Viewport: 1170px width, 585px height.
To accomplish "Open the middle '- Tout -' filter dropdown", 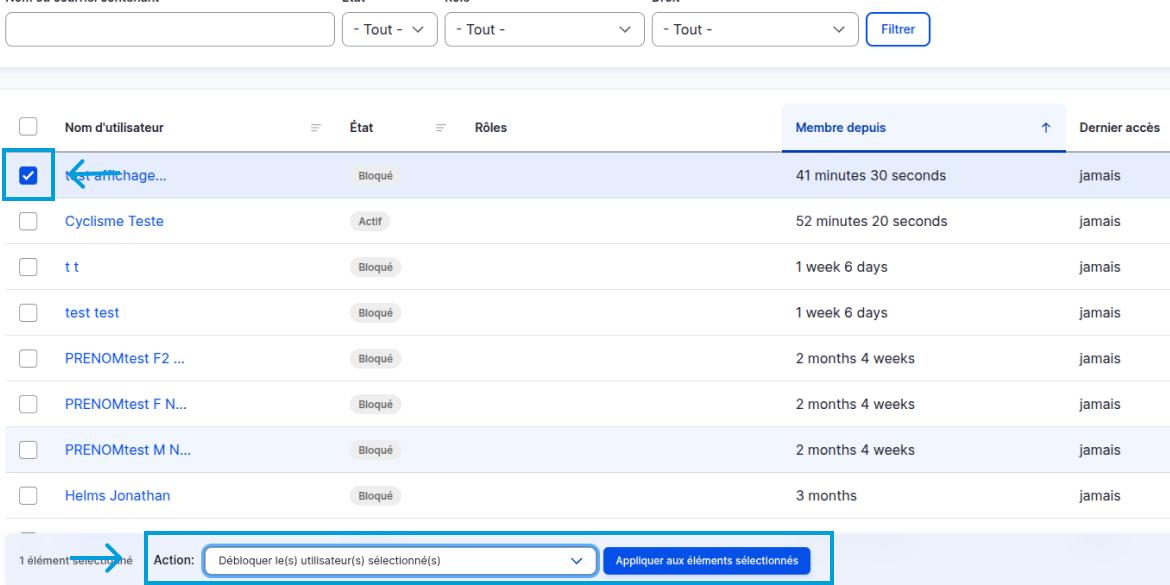I will [x=543, y=30].
